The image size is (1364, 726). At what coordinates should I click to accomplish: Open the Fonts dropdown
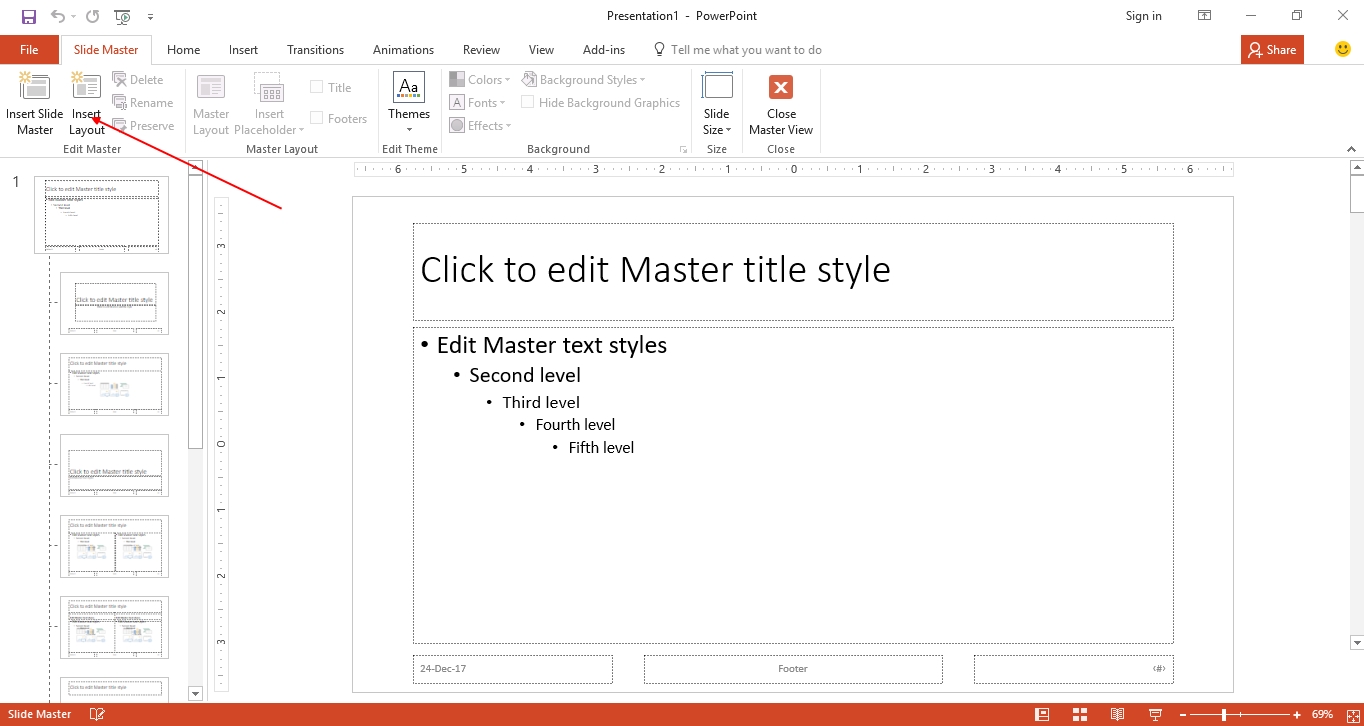(478, 103)
